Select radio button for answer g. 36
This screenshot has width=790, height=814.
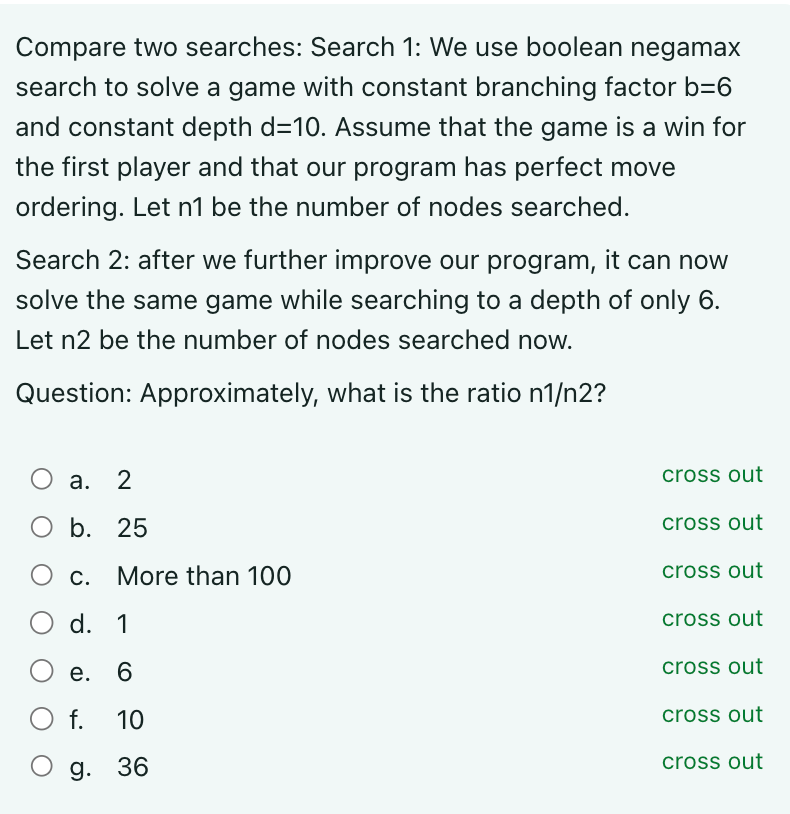(x=41, y=766)
